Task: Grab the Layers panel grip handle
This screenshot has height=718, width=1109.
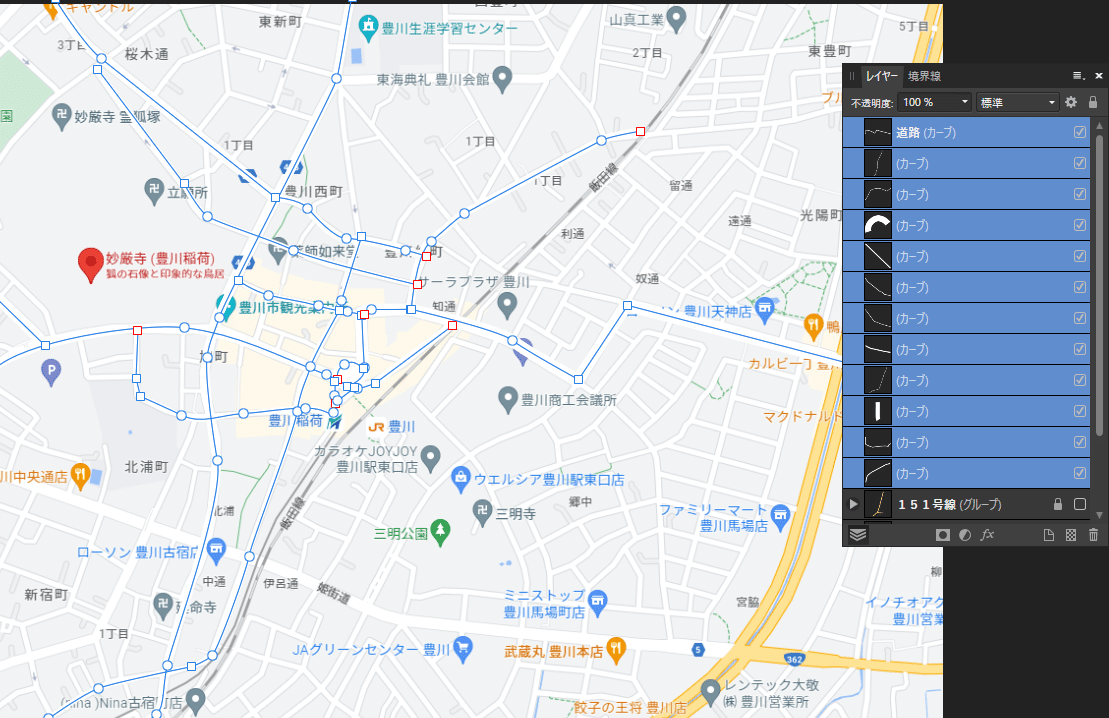Action: 852,76
